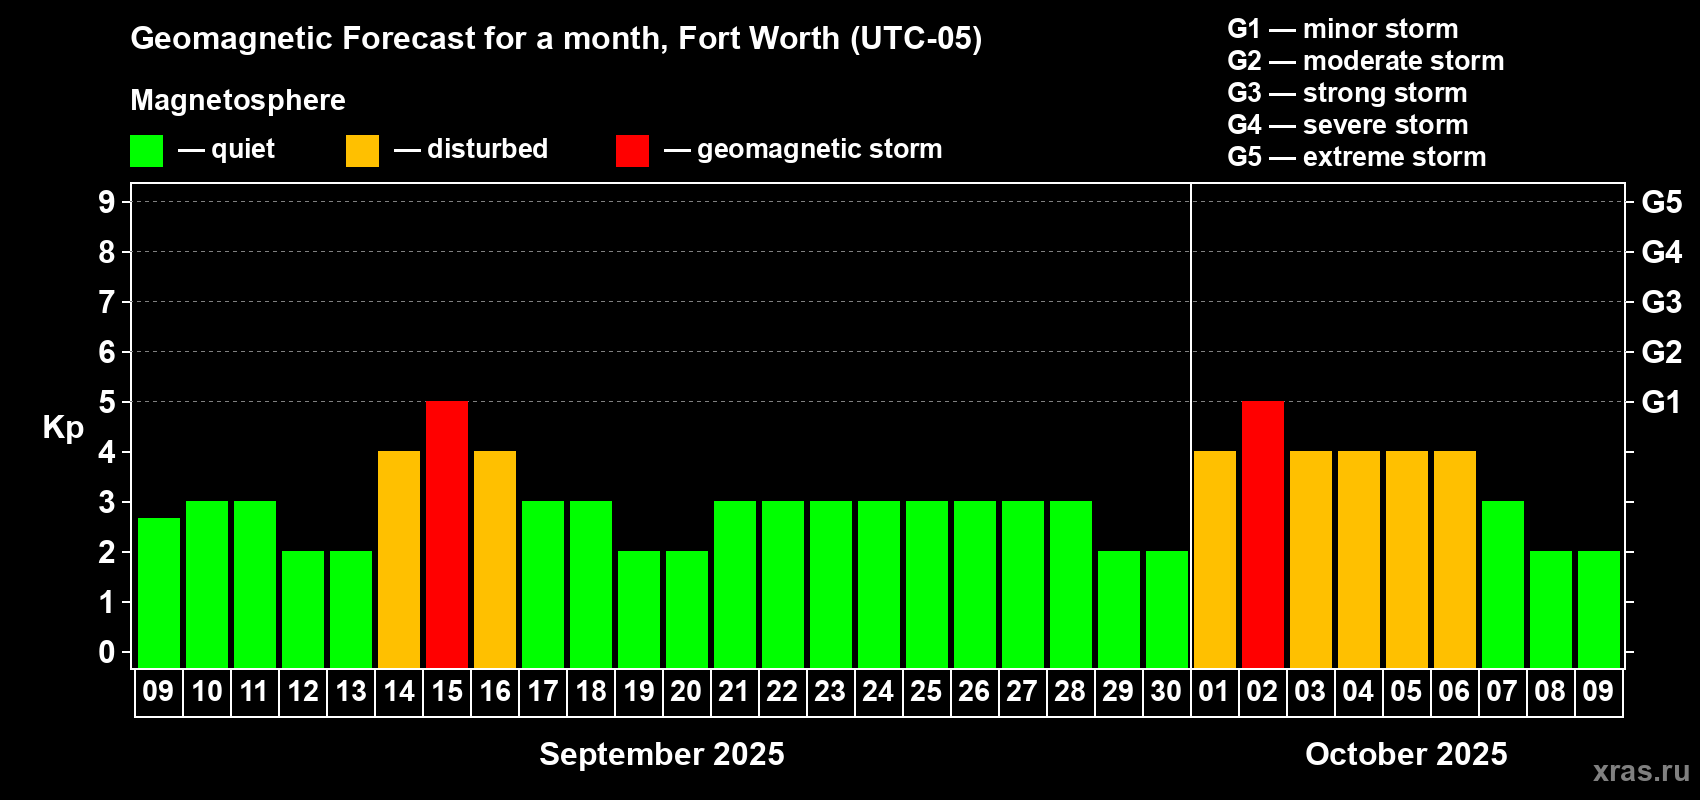This screenshot has height=800, width=1700.
Task: Click the '— quiet' legend label
Action: [x=226, y=150]
